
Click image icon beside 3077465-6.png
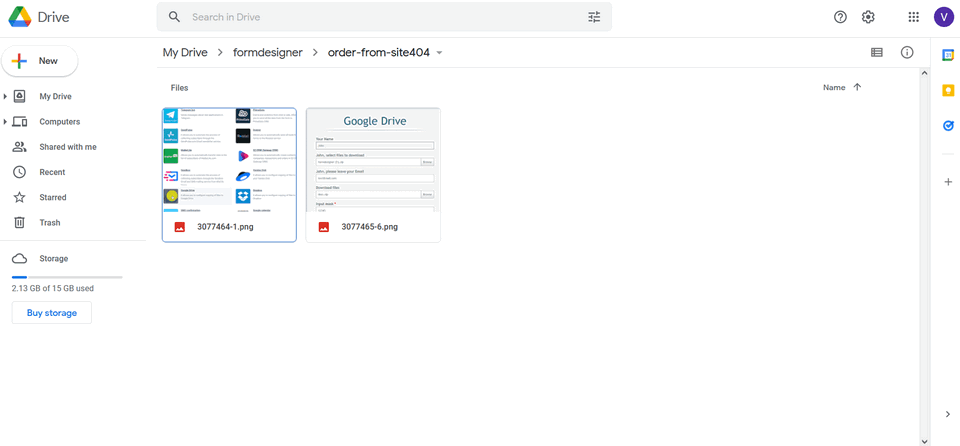click(x=324, y=227)
